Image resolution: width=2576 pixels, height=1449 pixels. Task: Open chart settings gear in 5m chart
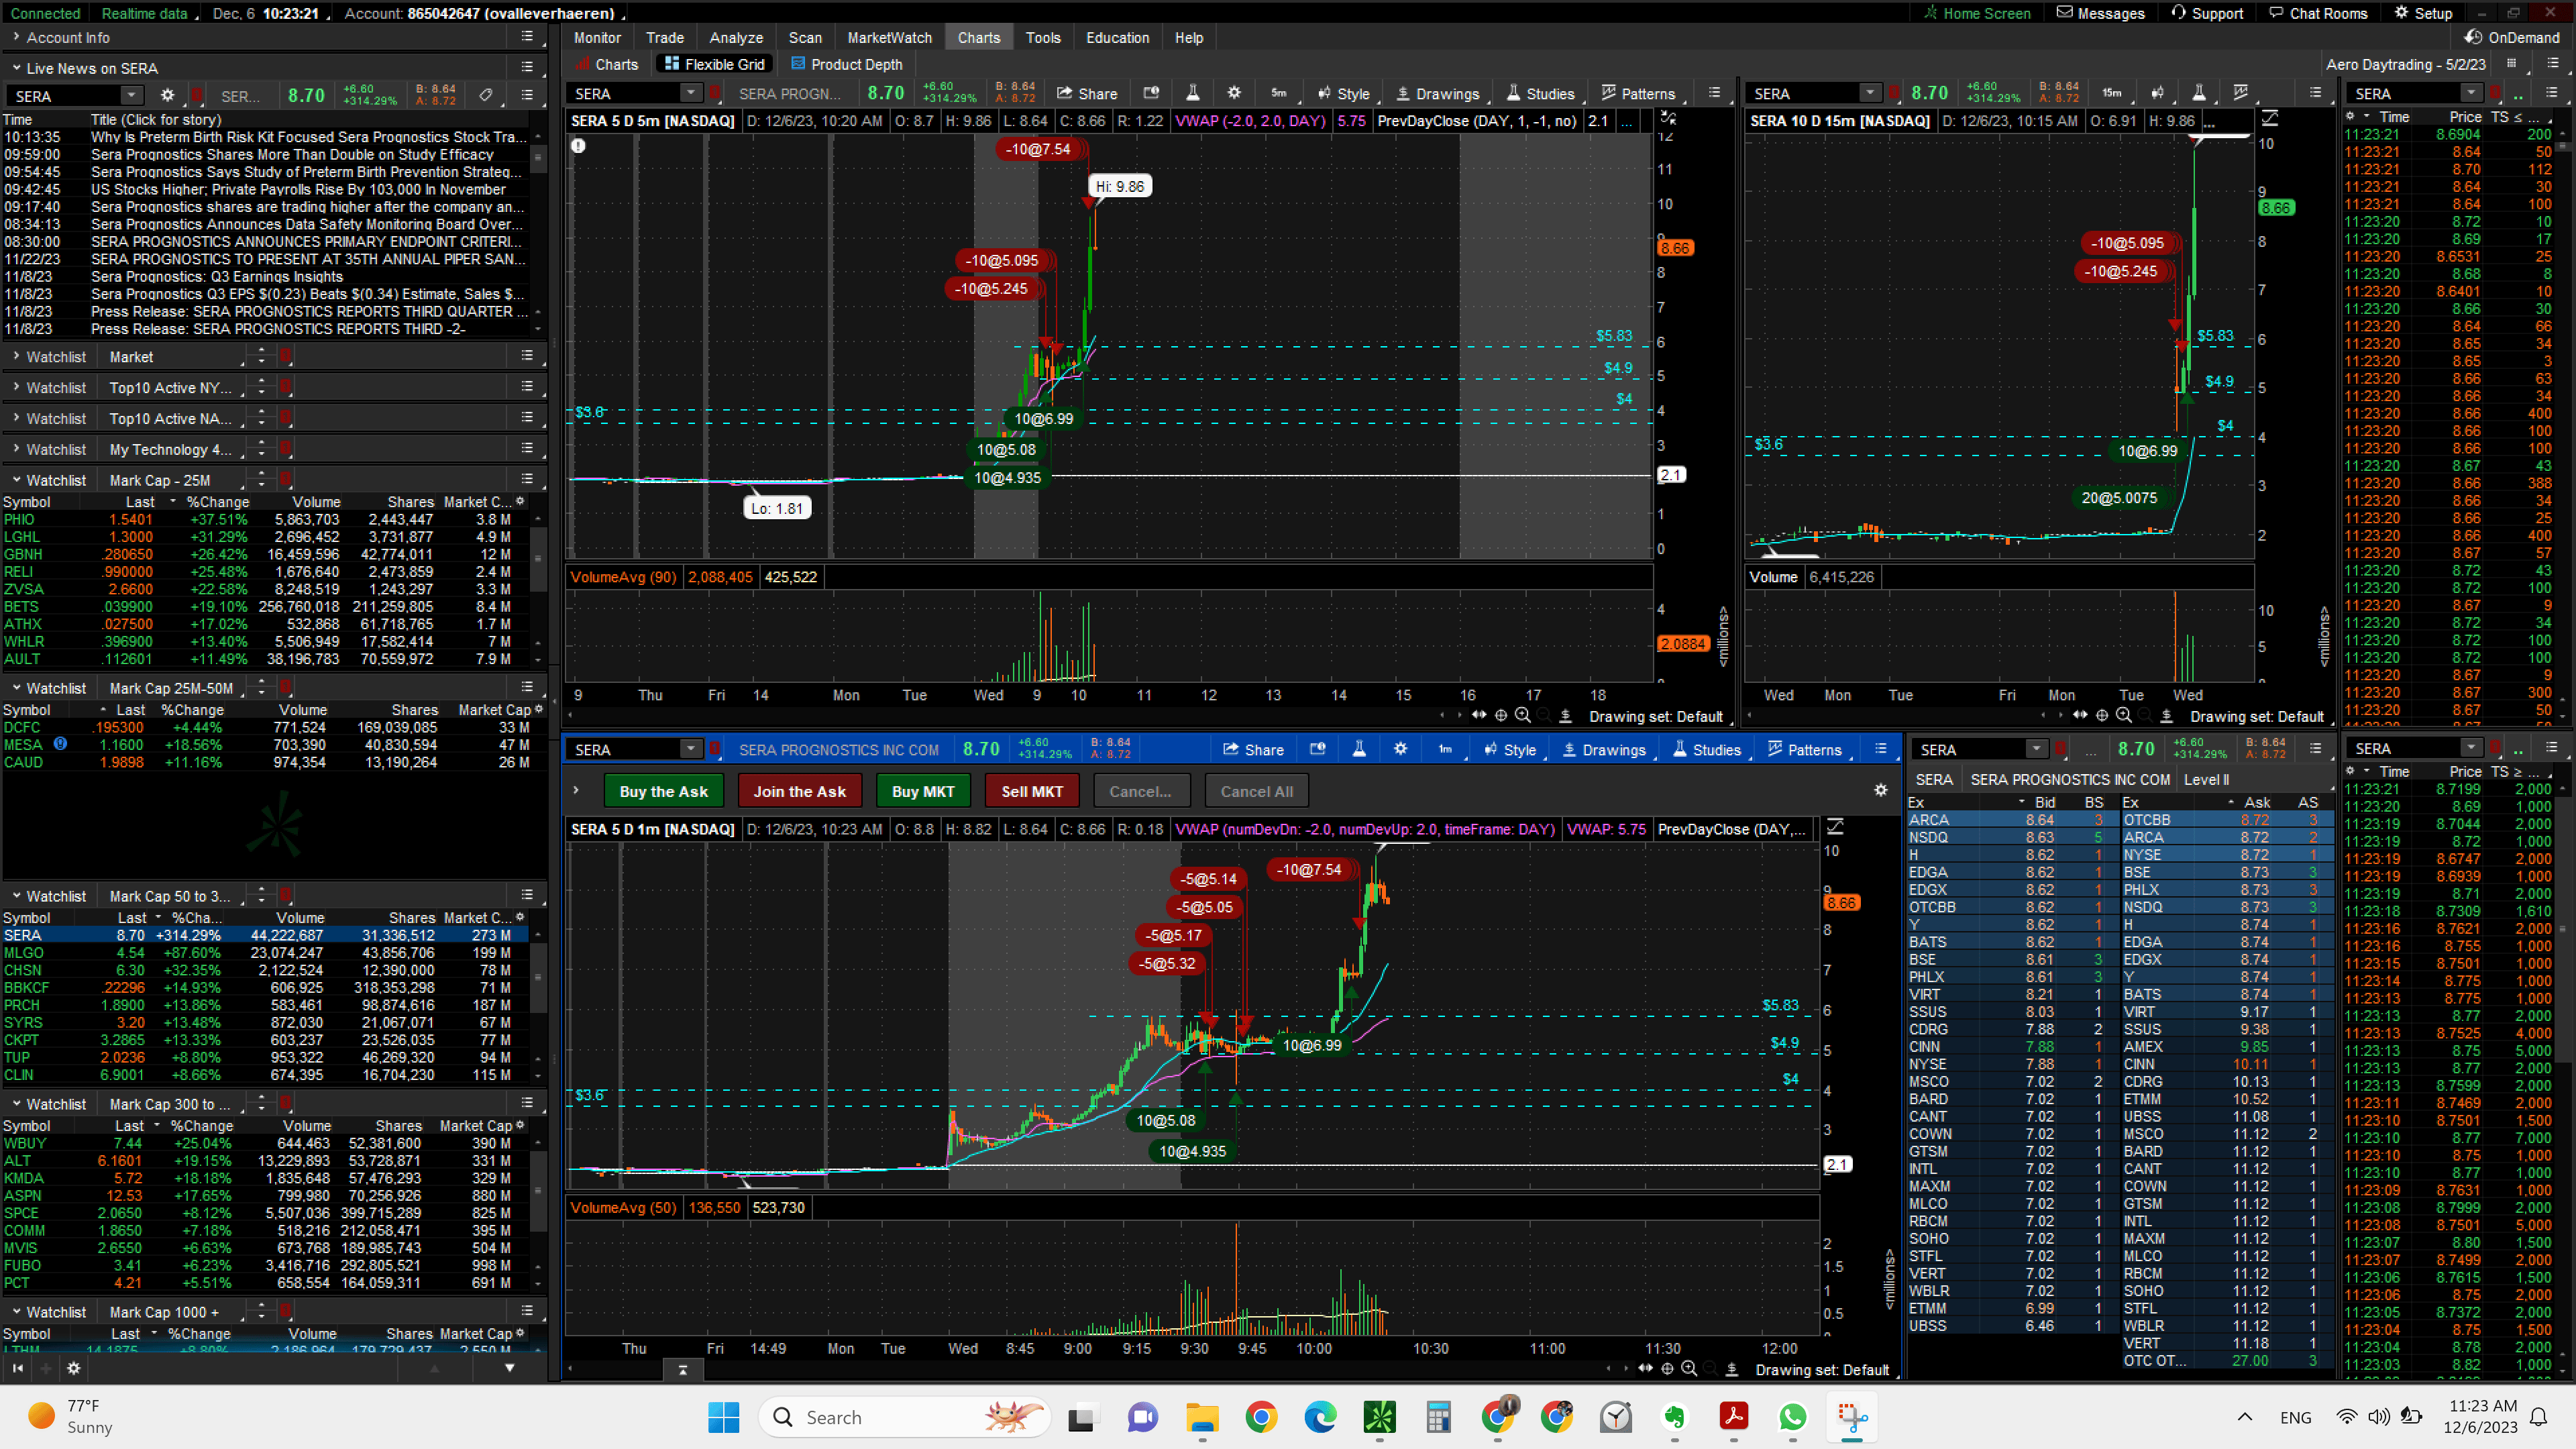(1234, 93)
